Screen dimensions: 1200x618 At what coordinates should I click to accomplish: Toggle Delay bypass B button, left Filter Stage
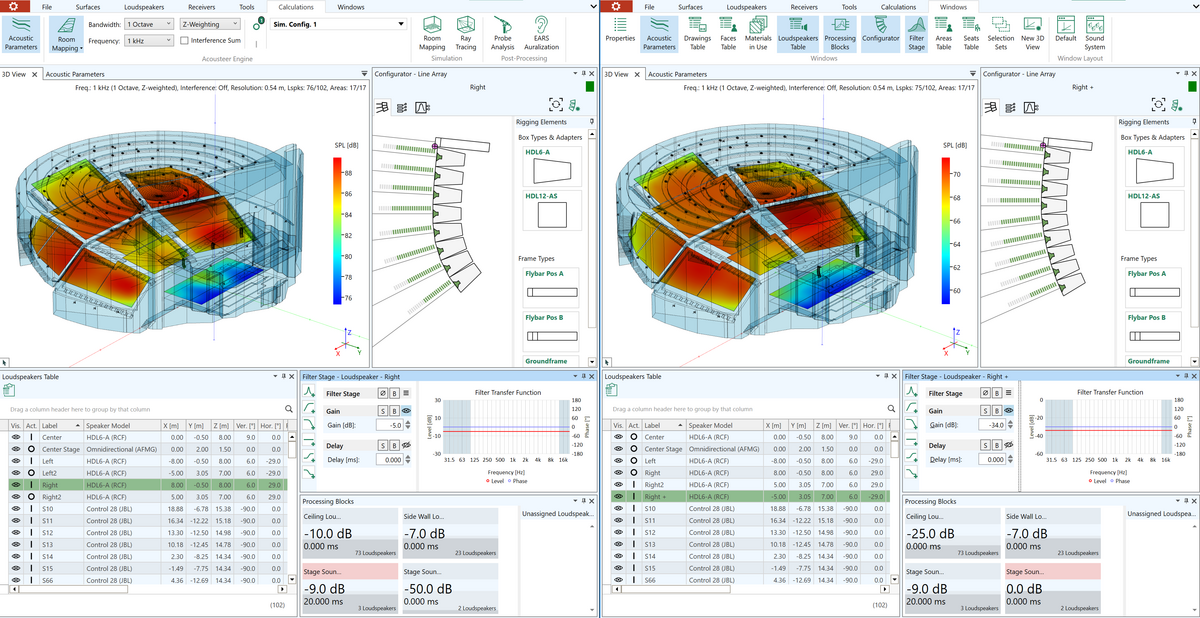(x=394, y=445)
